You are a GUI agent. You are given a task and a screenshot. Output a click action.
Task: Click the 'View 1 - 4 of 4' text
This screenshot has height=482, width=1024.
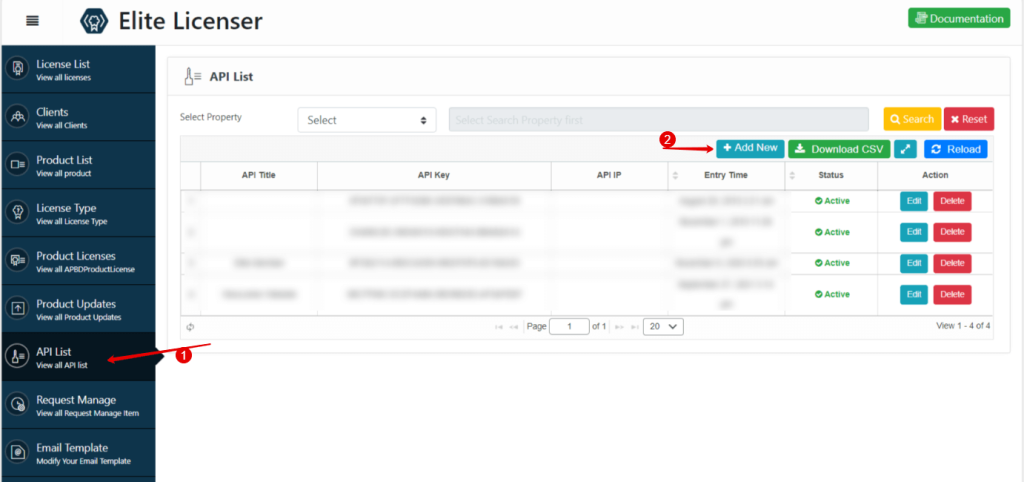[x=963, y=325]
